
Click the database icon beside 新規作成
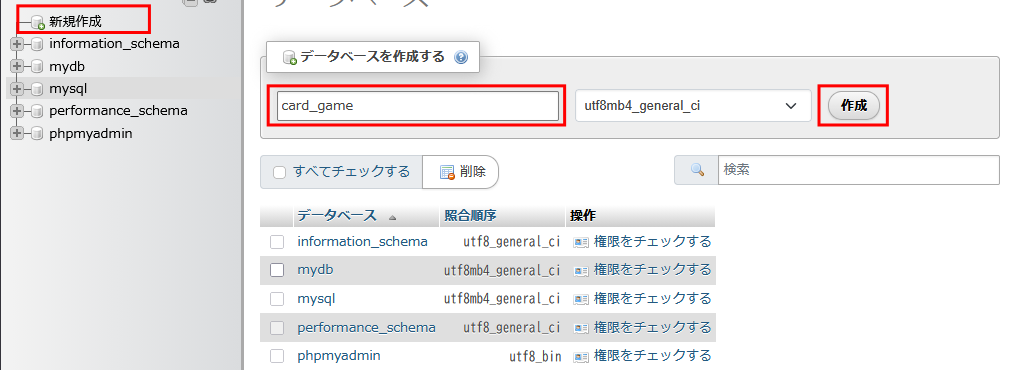click(x=38, y=23)
